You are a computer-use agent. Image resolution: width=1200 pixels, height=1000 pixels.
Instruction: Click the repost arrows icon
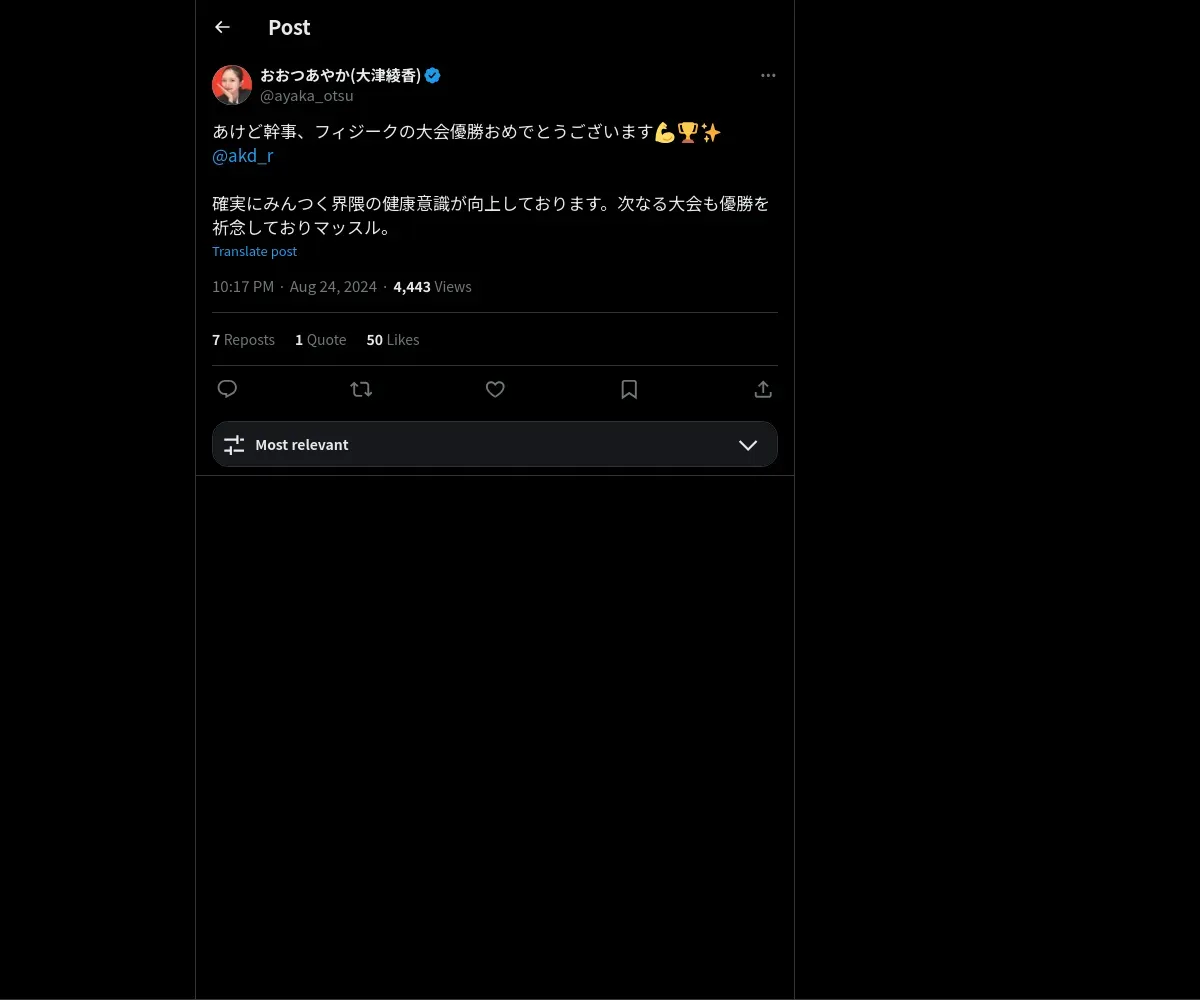click(x=361, y=389)
